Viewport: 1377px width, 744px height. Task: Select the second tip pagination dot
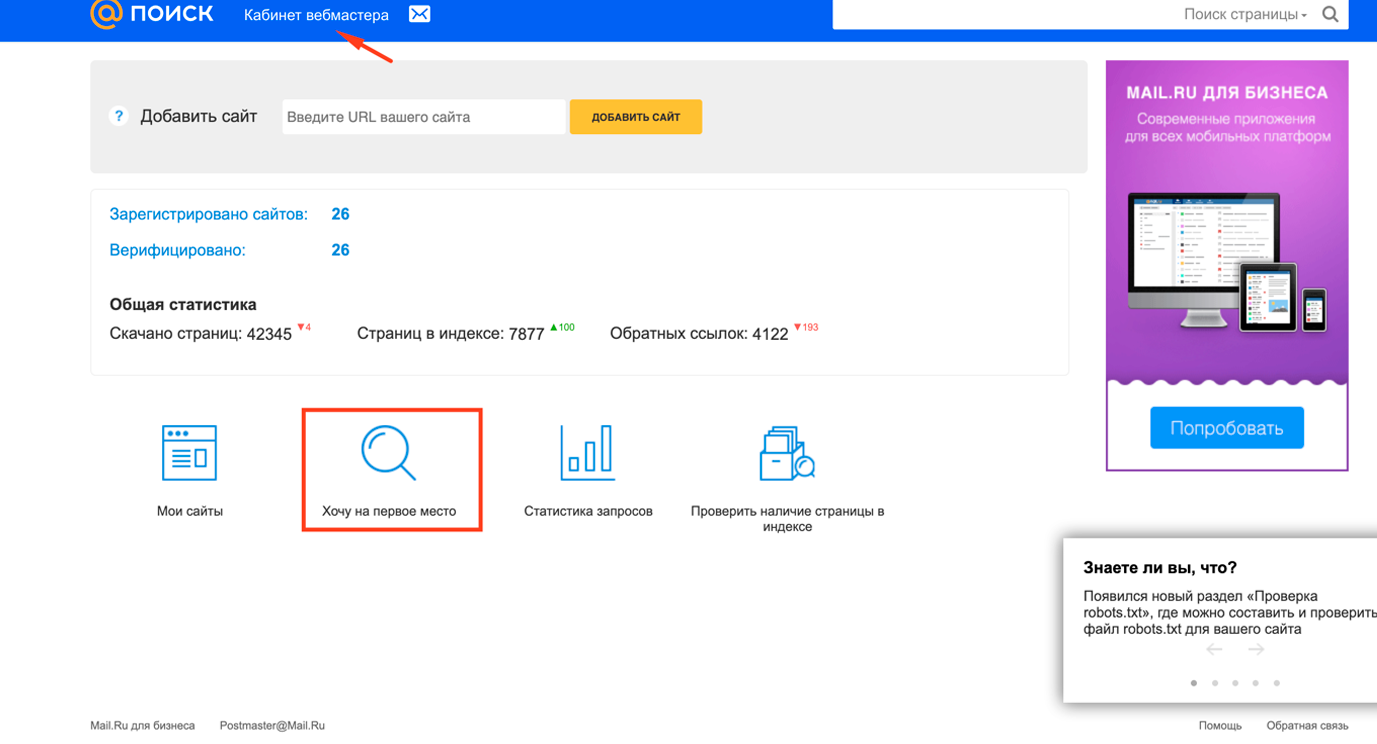point(1215,683)
